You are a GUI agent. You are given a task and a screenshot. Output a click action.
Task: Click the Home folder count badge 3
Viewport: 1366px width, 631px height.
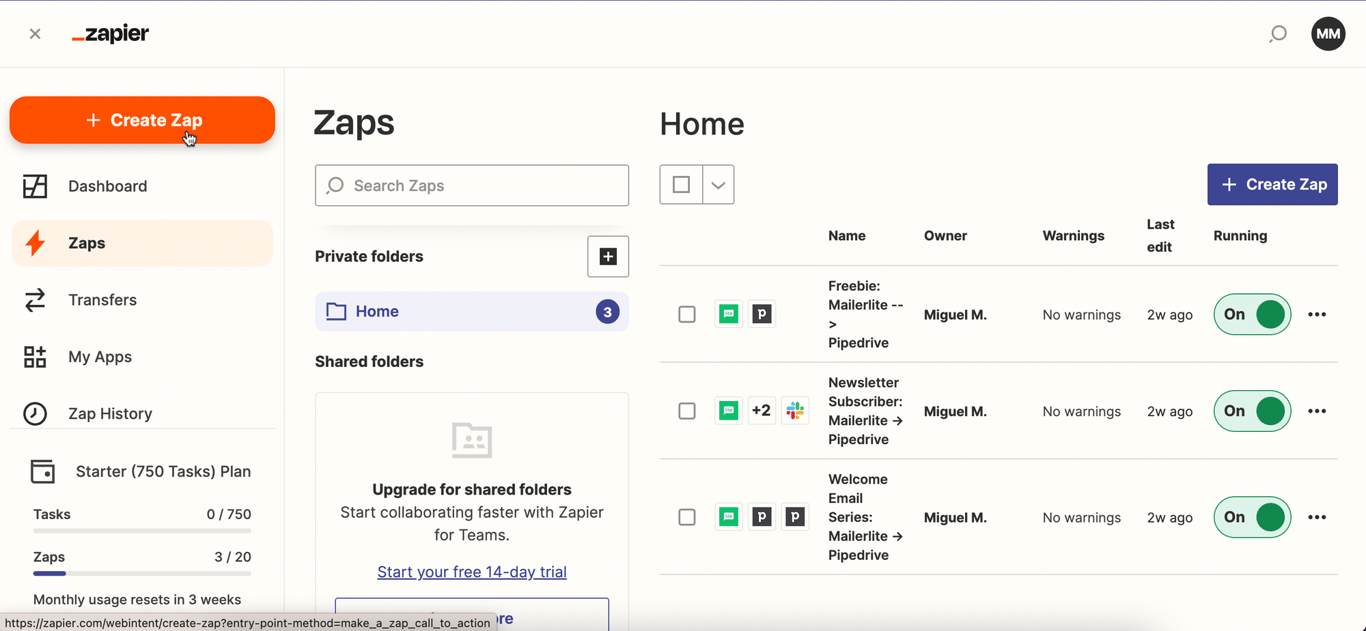(607, 312)
